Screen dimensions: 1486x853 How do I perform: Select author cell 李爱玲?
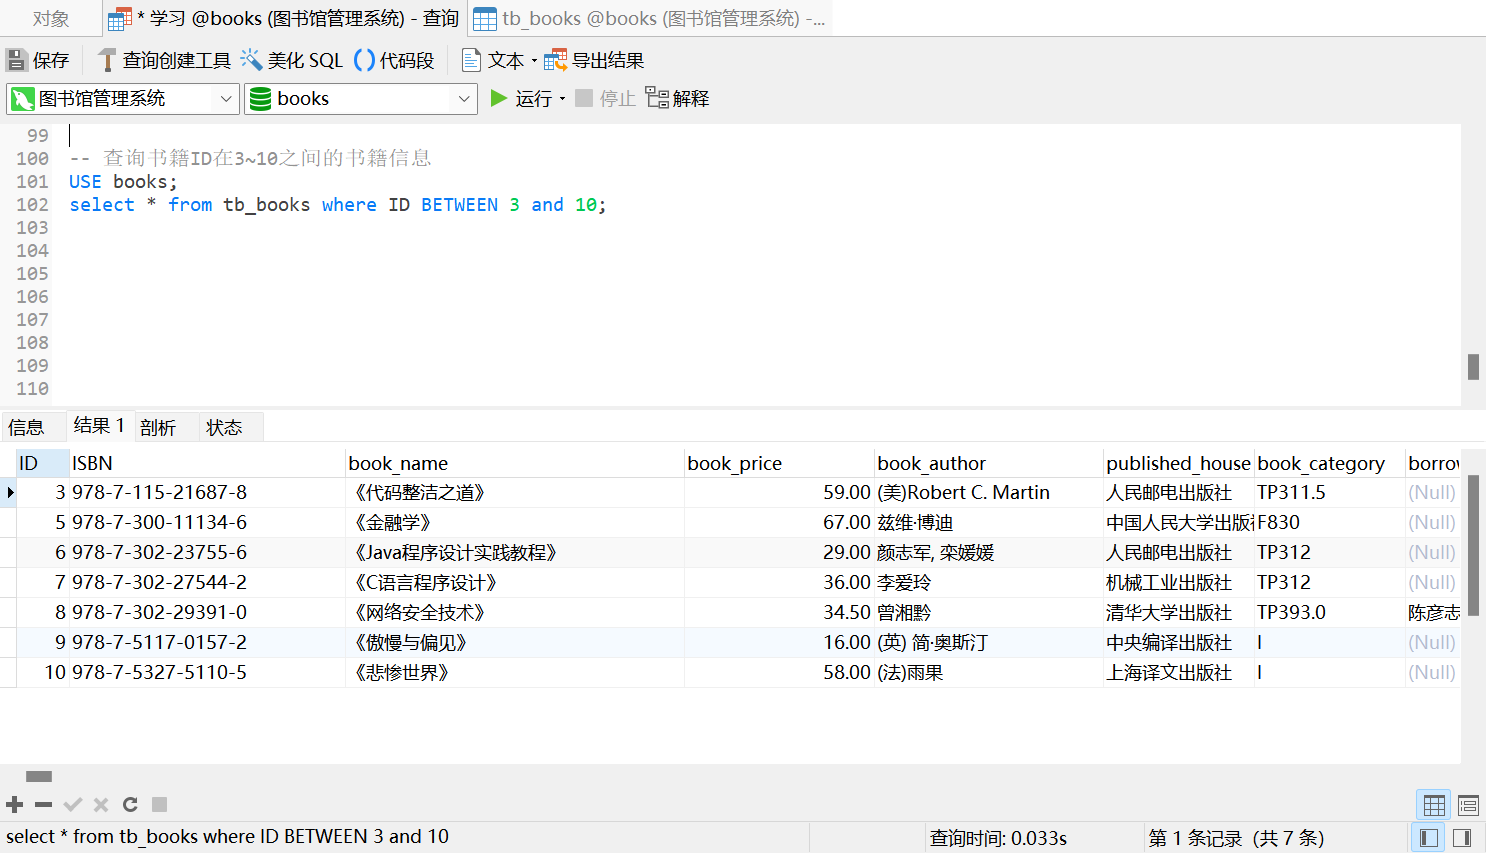(989, 582)
